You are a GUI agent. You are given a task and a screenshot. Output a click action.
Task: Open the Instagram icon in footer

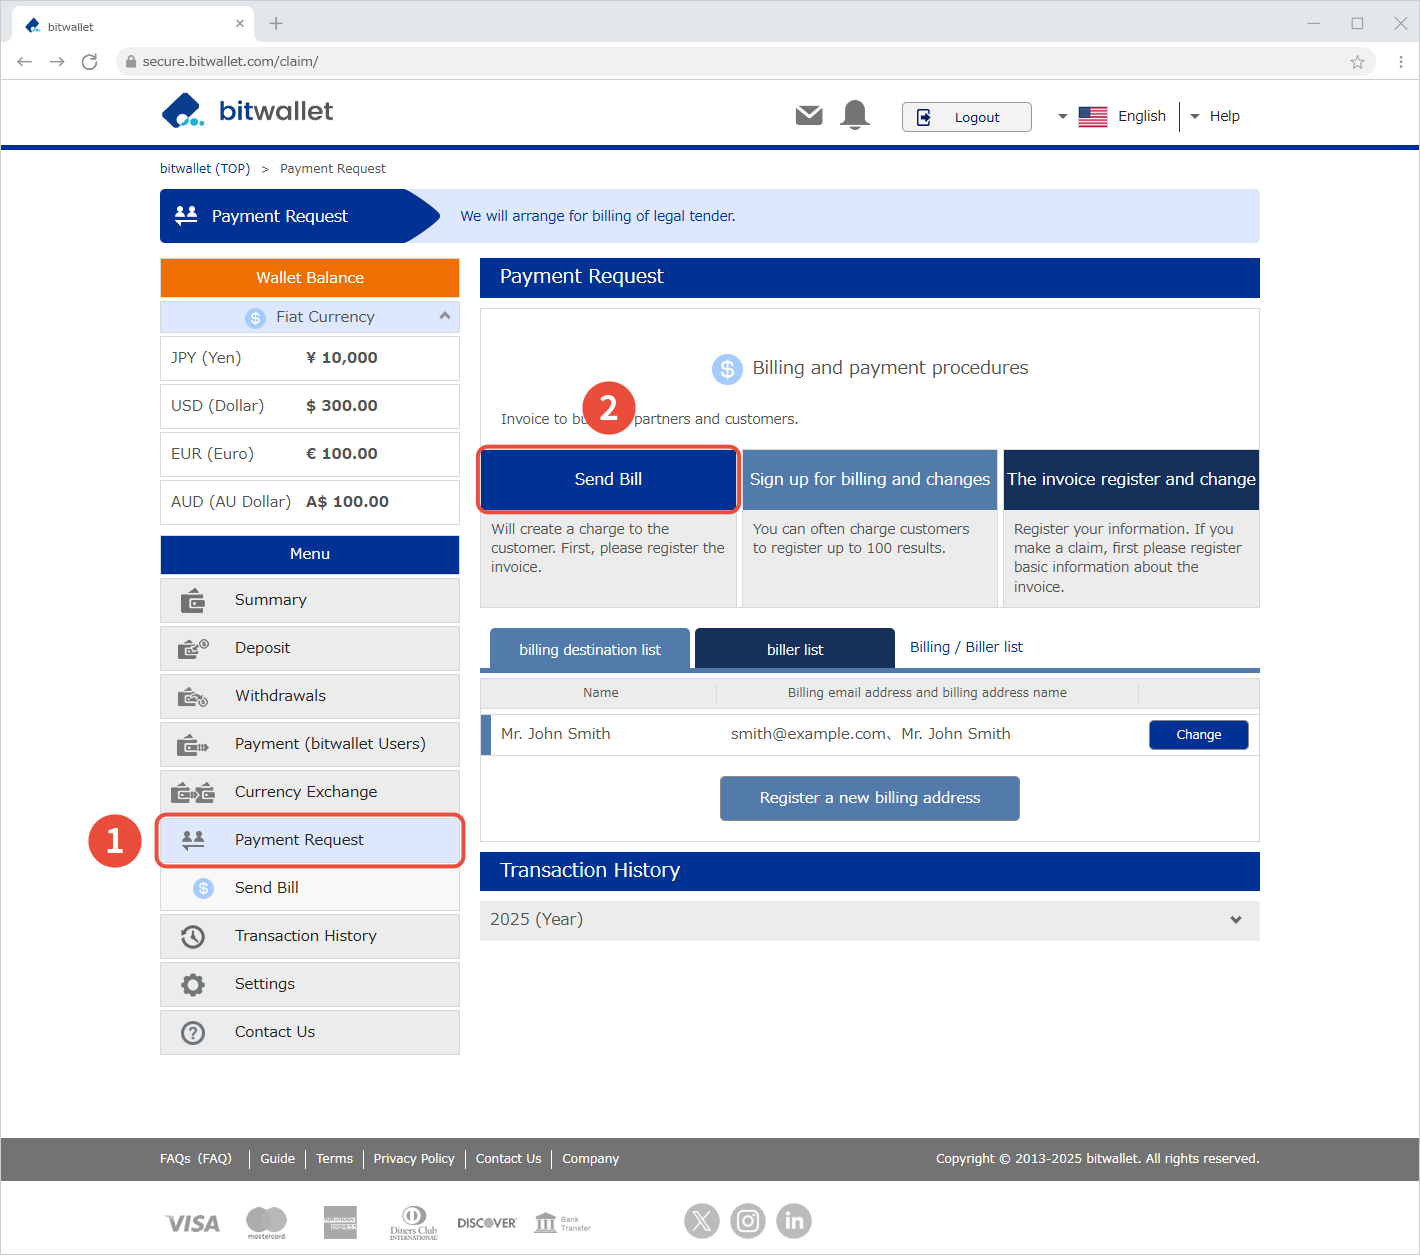coord(748,1221)
